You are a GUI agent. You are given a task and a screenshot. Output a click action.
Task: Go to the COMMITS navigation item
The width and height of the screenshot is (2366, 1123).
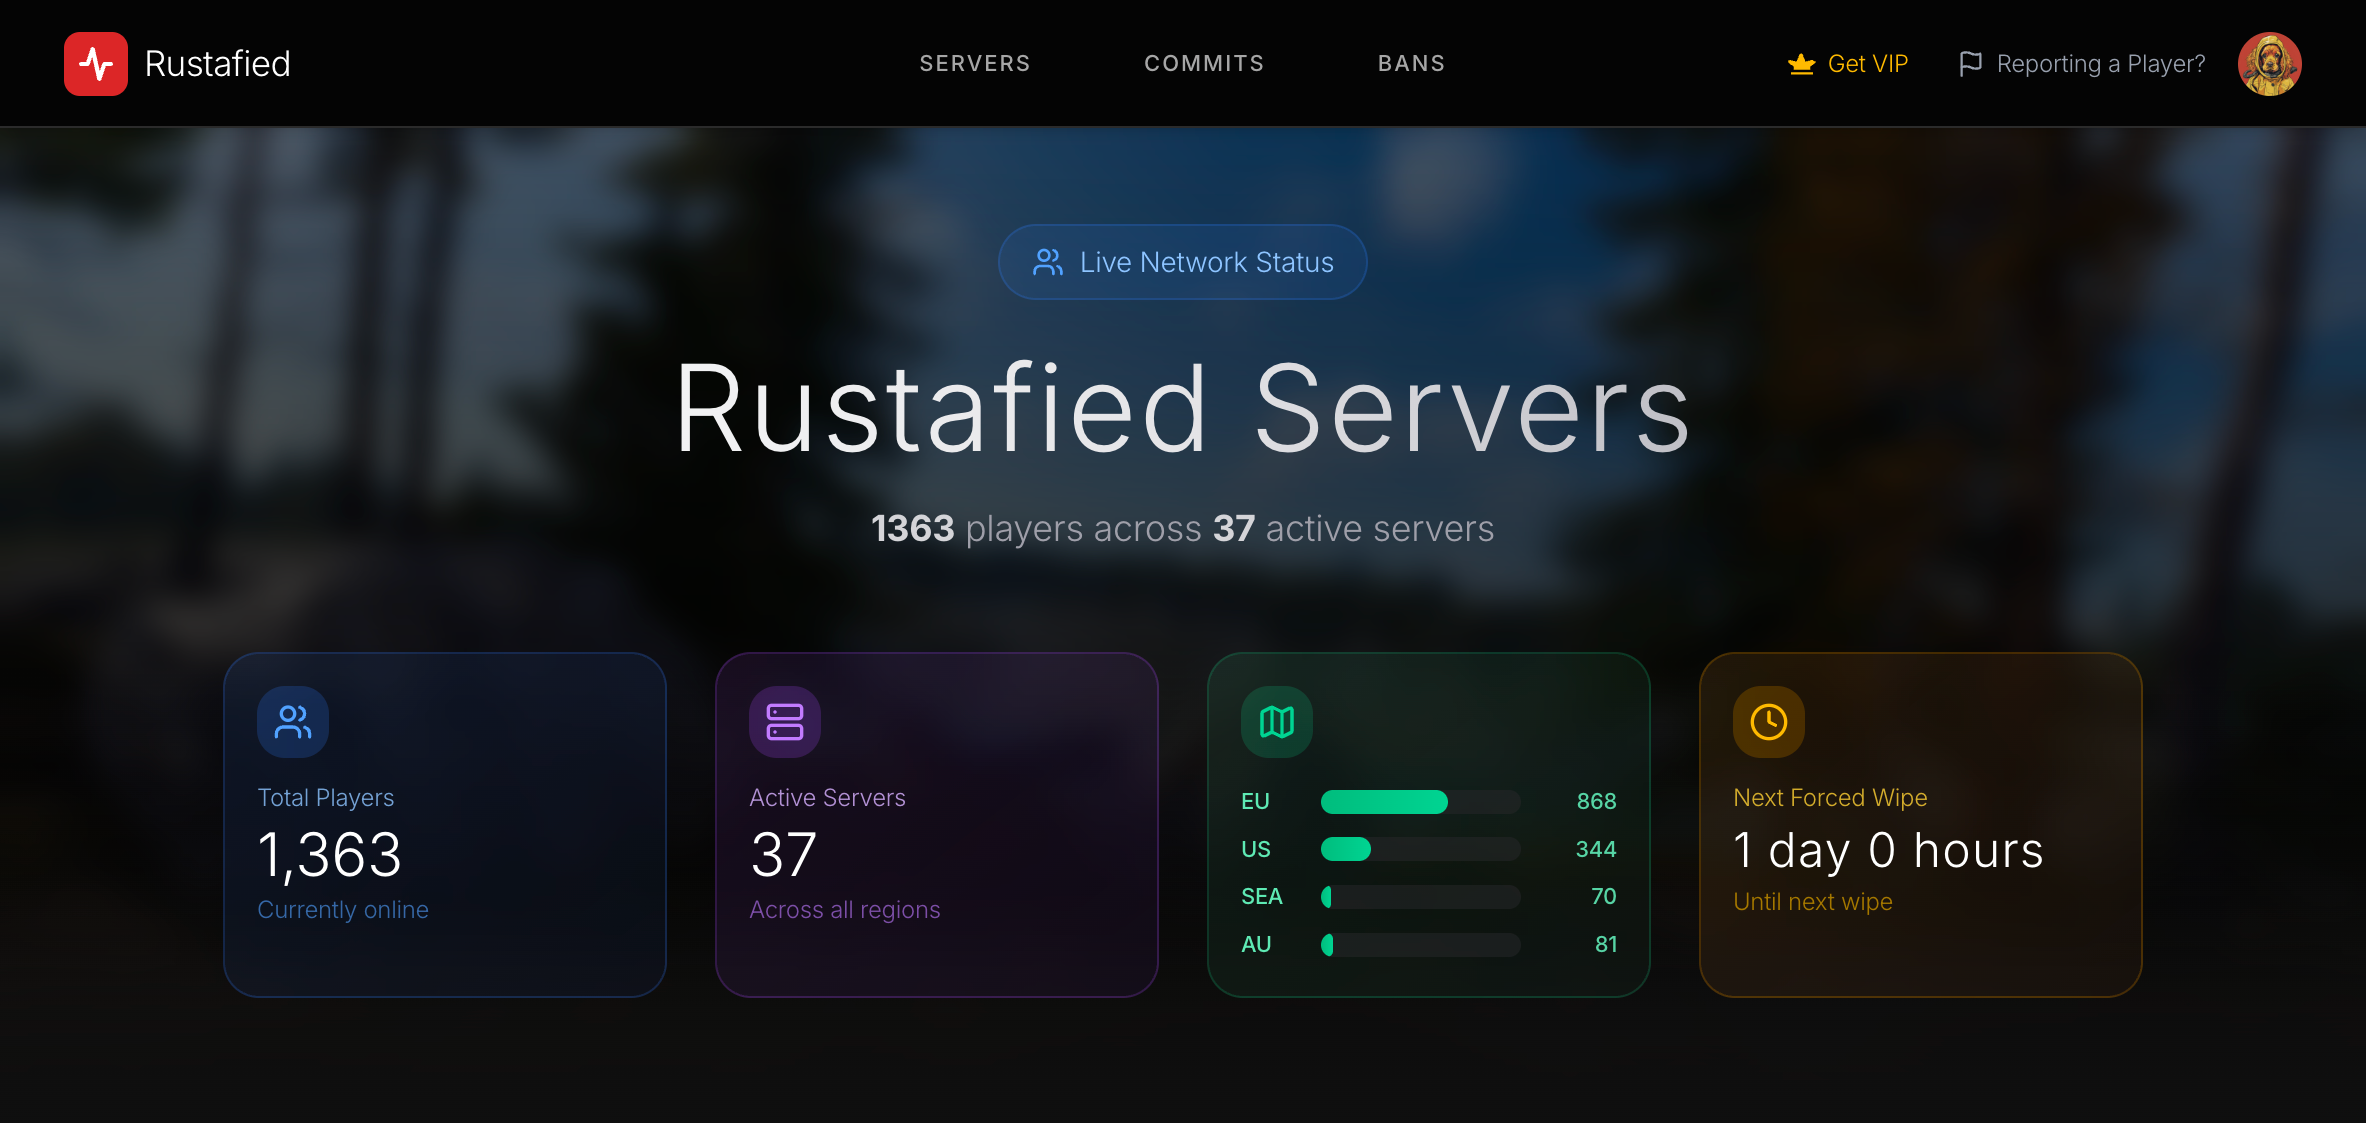coord(1204,64)
